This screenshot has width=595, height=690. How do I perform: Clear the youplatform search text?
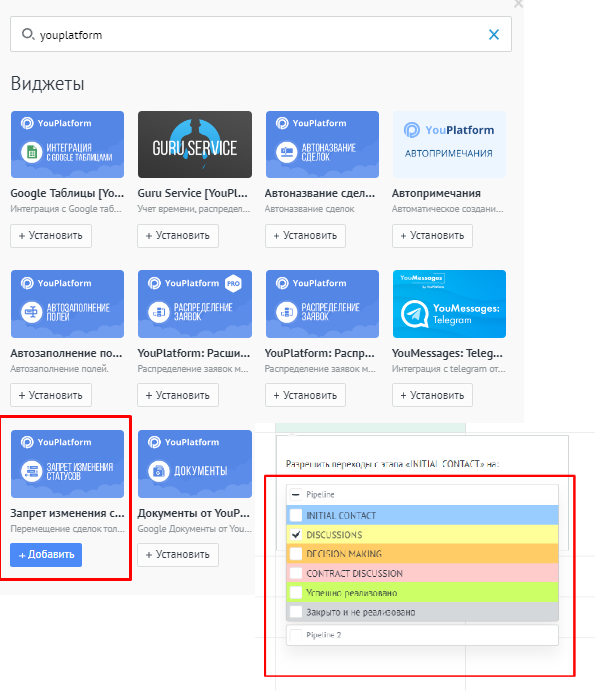[494, 35]
